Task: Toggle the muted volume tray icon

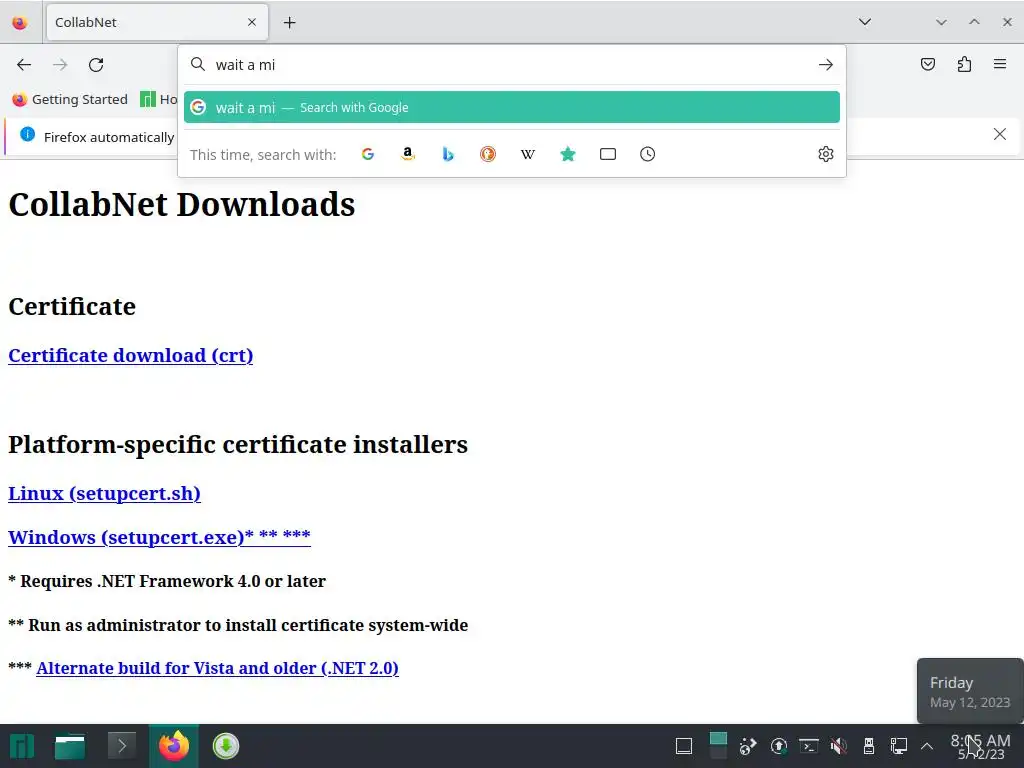Action: (839, 746)
